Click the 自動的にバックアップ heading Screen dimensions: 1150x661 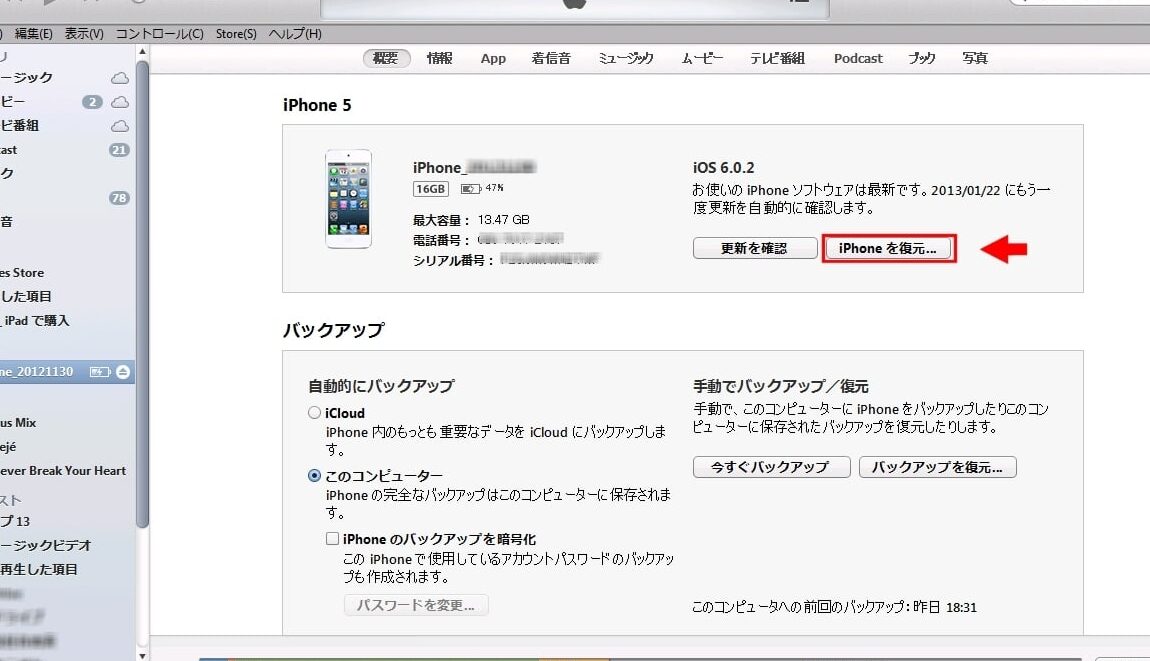(381, 386)
